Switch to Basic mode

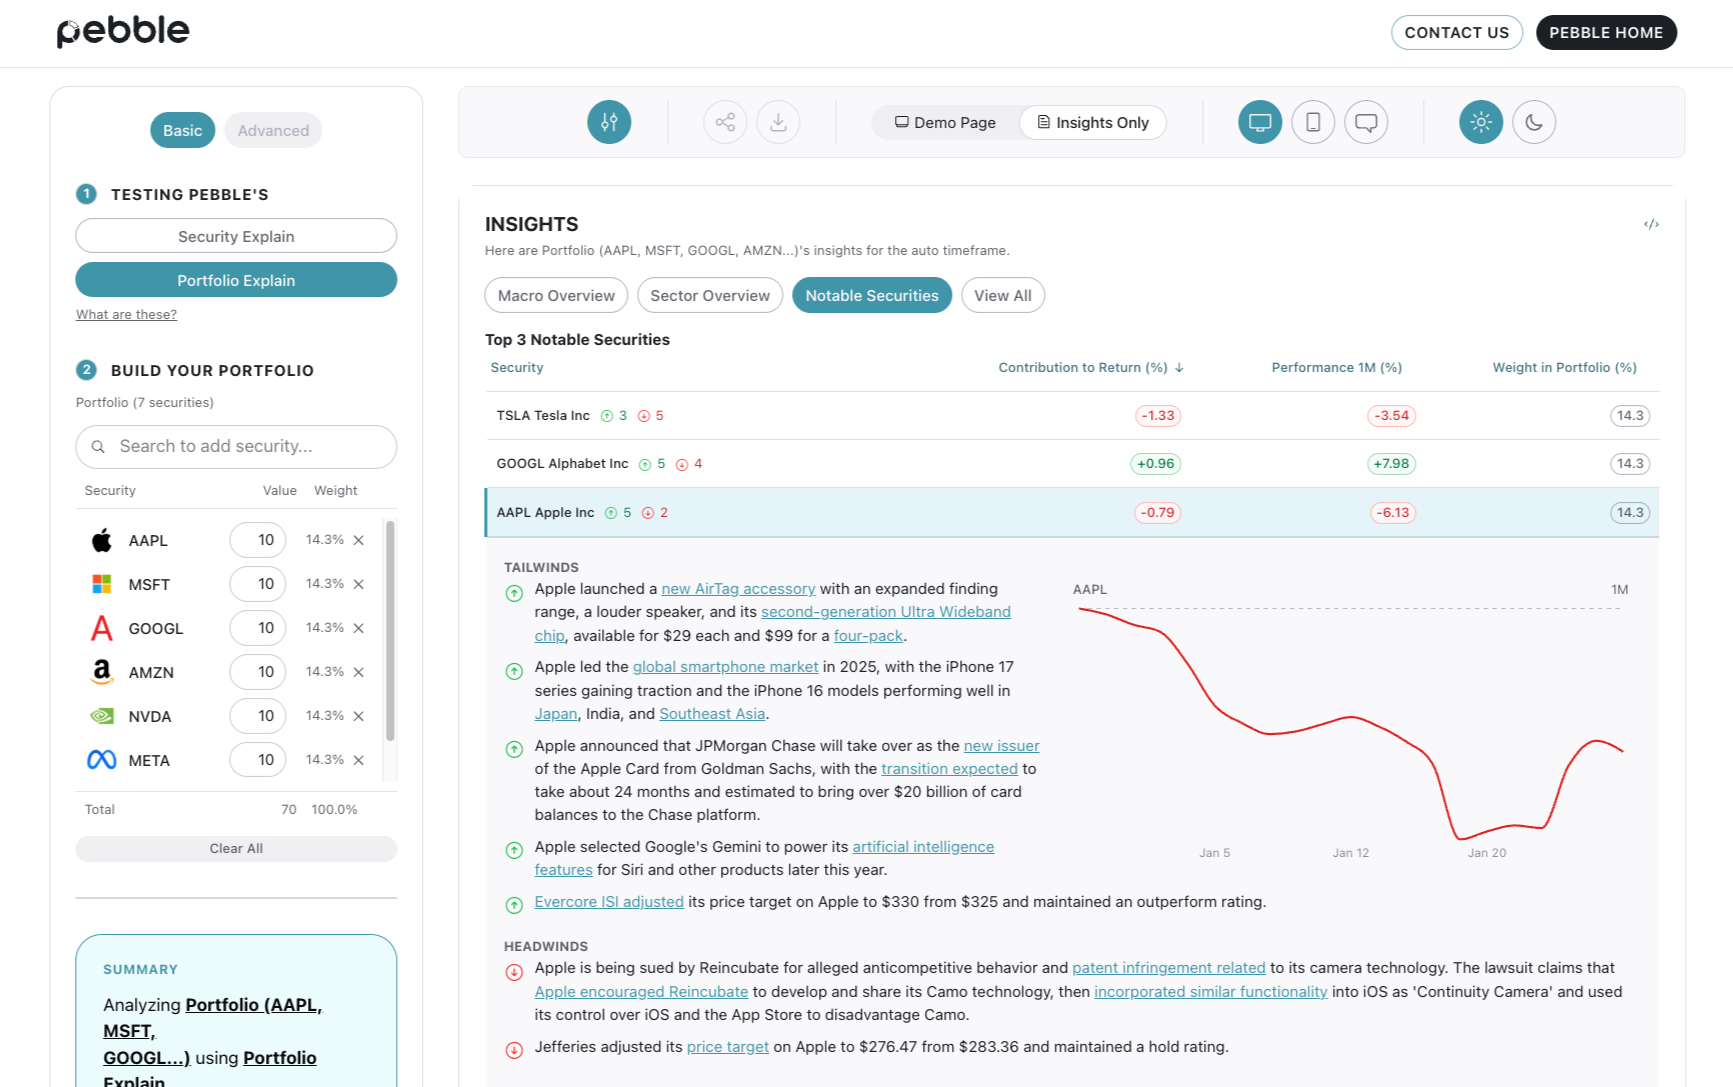tap(182, 130)
